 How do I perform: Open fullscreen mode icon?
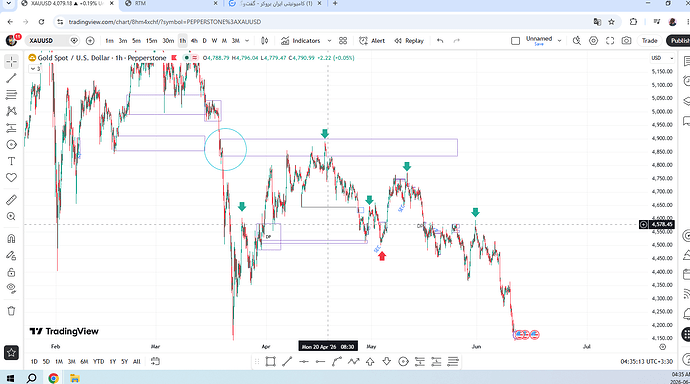point(610,40)
